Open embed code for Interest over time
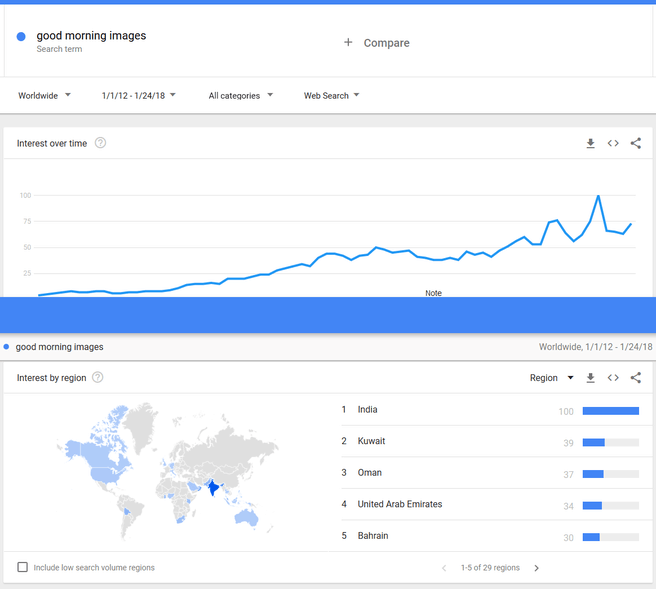 point(613,144)
